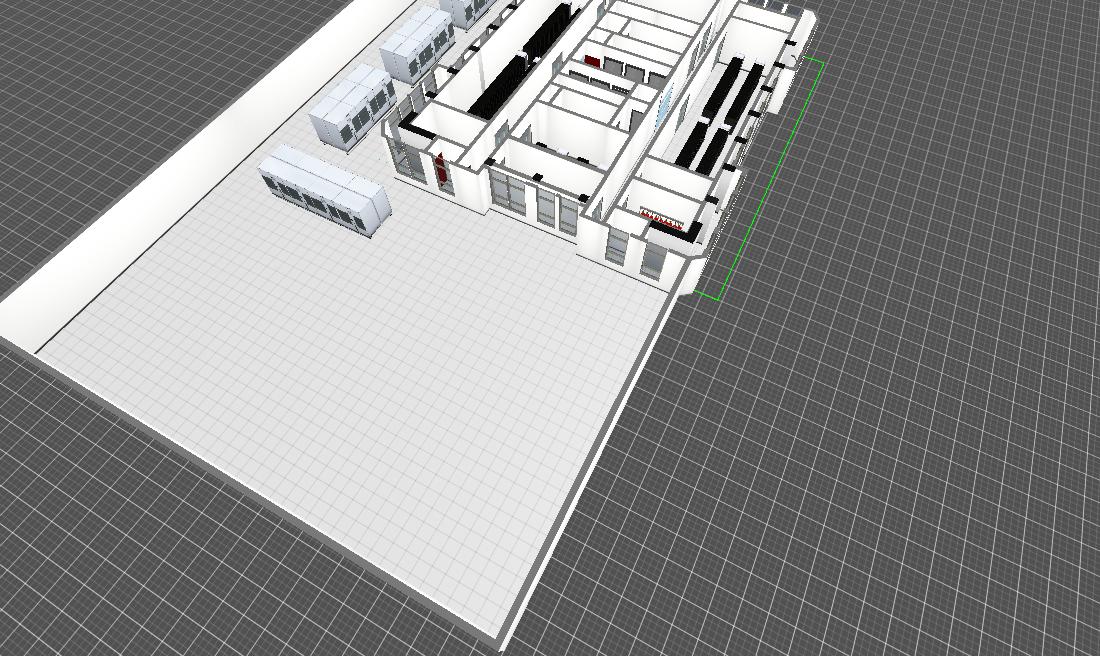
Task: Select the partially visible cabinet at top edge
Action: 468,10
